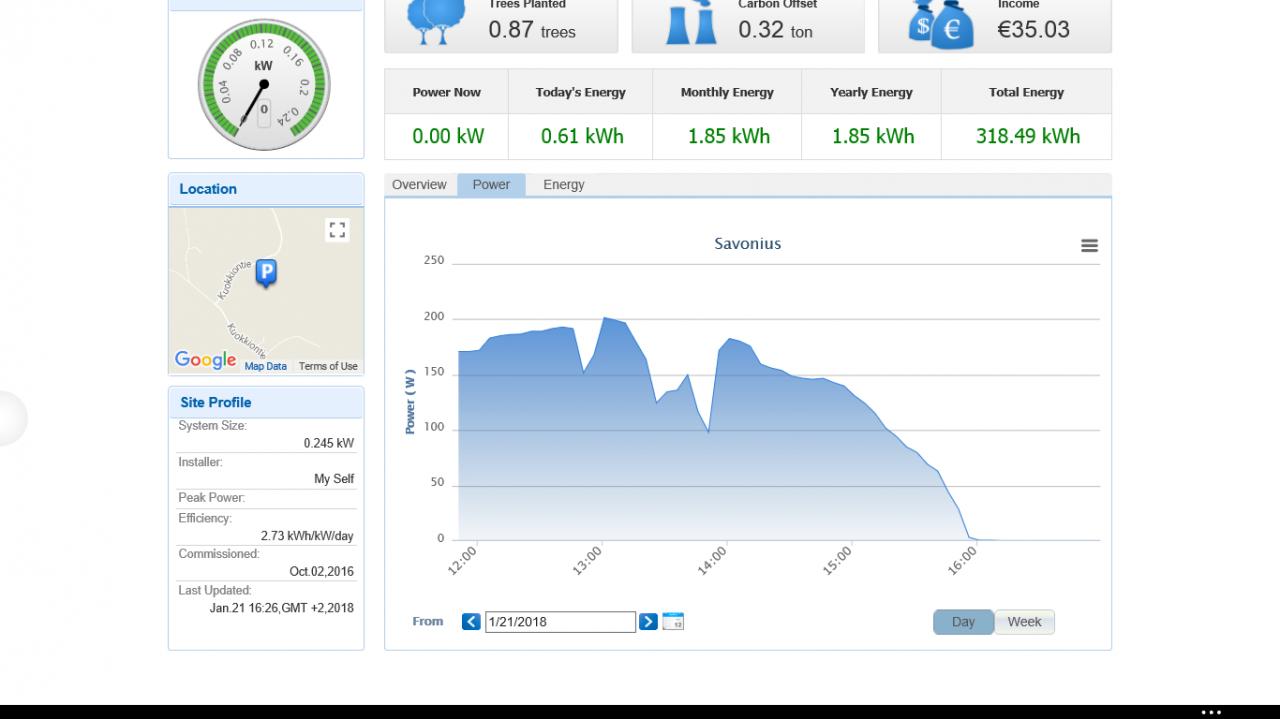This screenshot has height=719, width=1280.
Task: Go to next day with right arrow
Action: pos(648,622)
